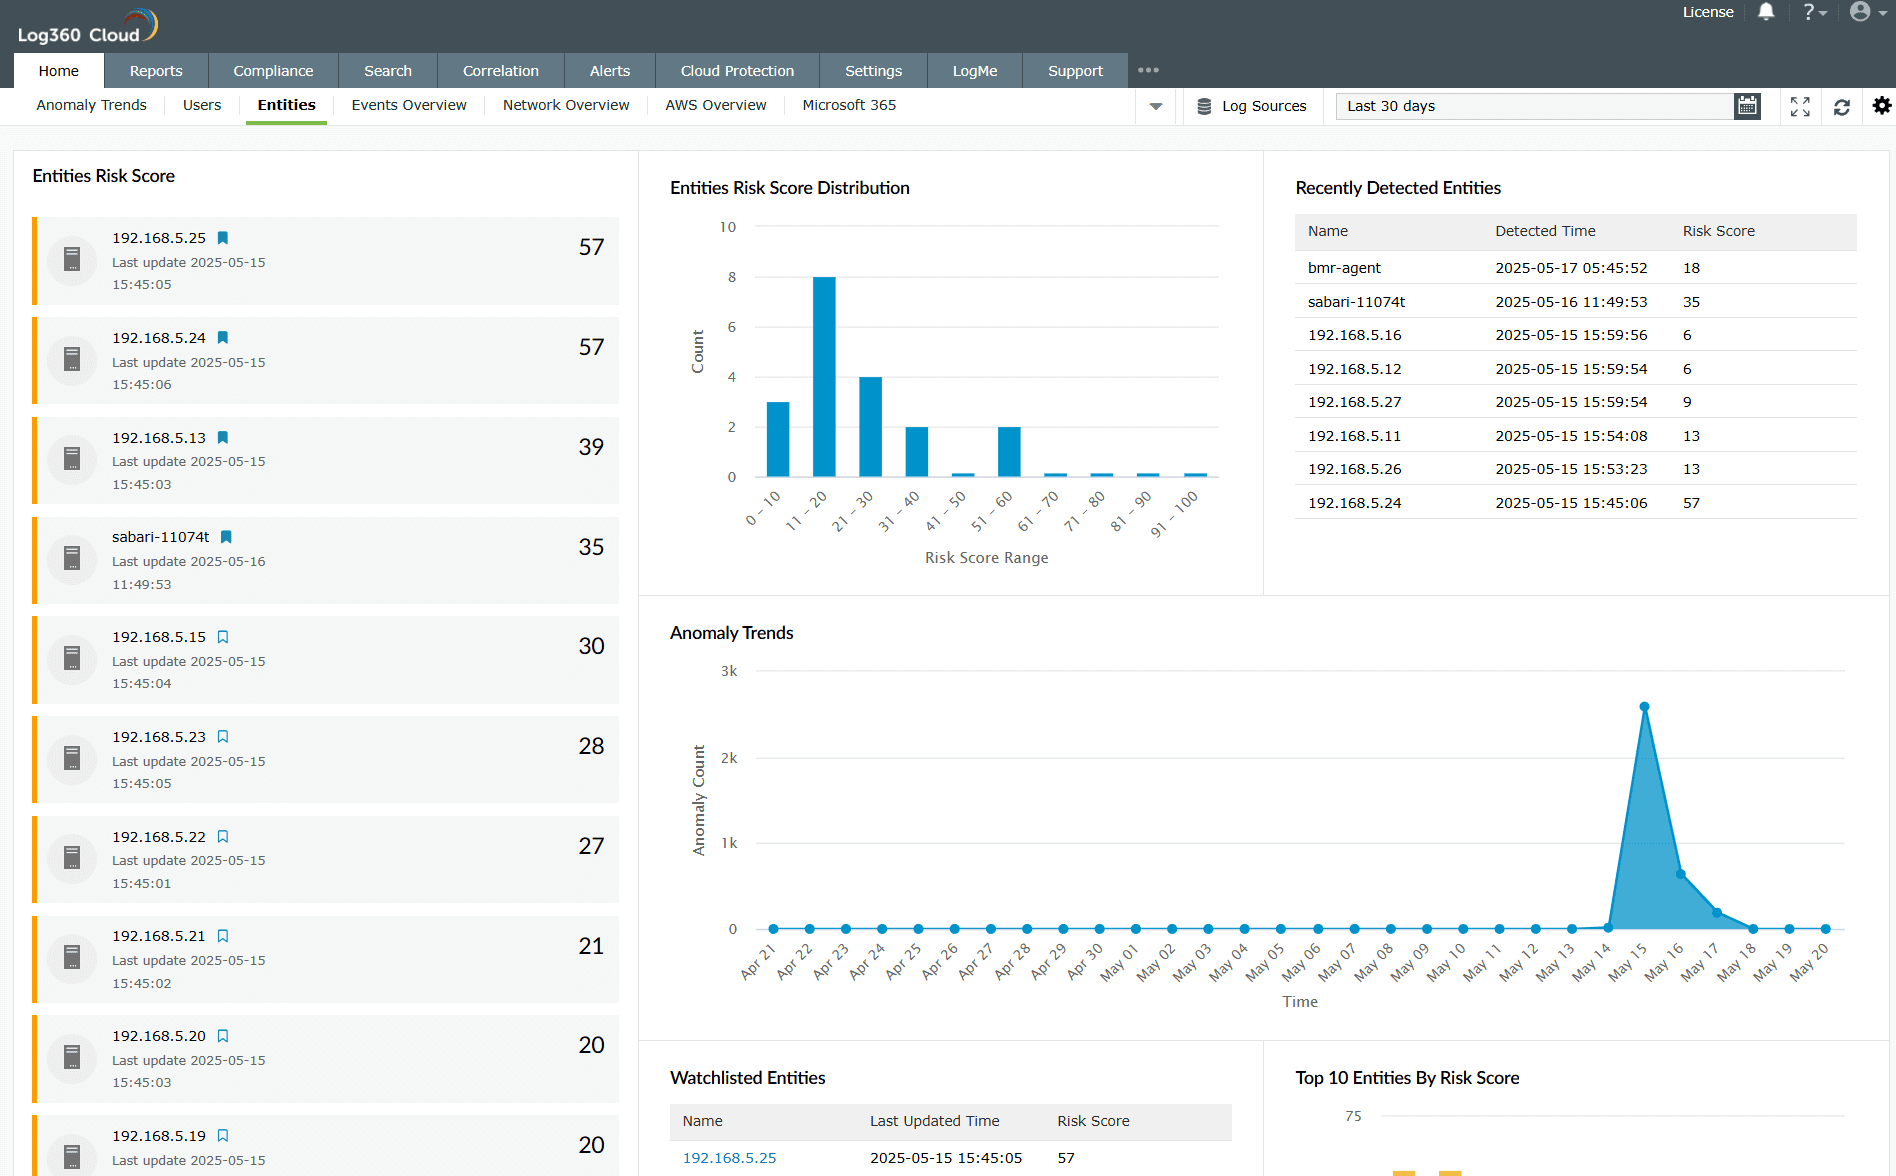
Task: Remove 192.168.5.24 from watchlist via bookmark
Action: (223, 338)
